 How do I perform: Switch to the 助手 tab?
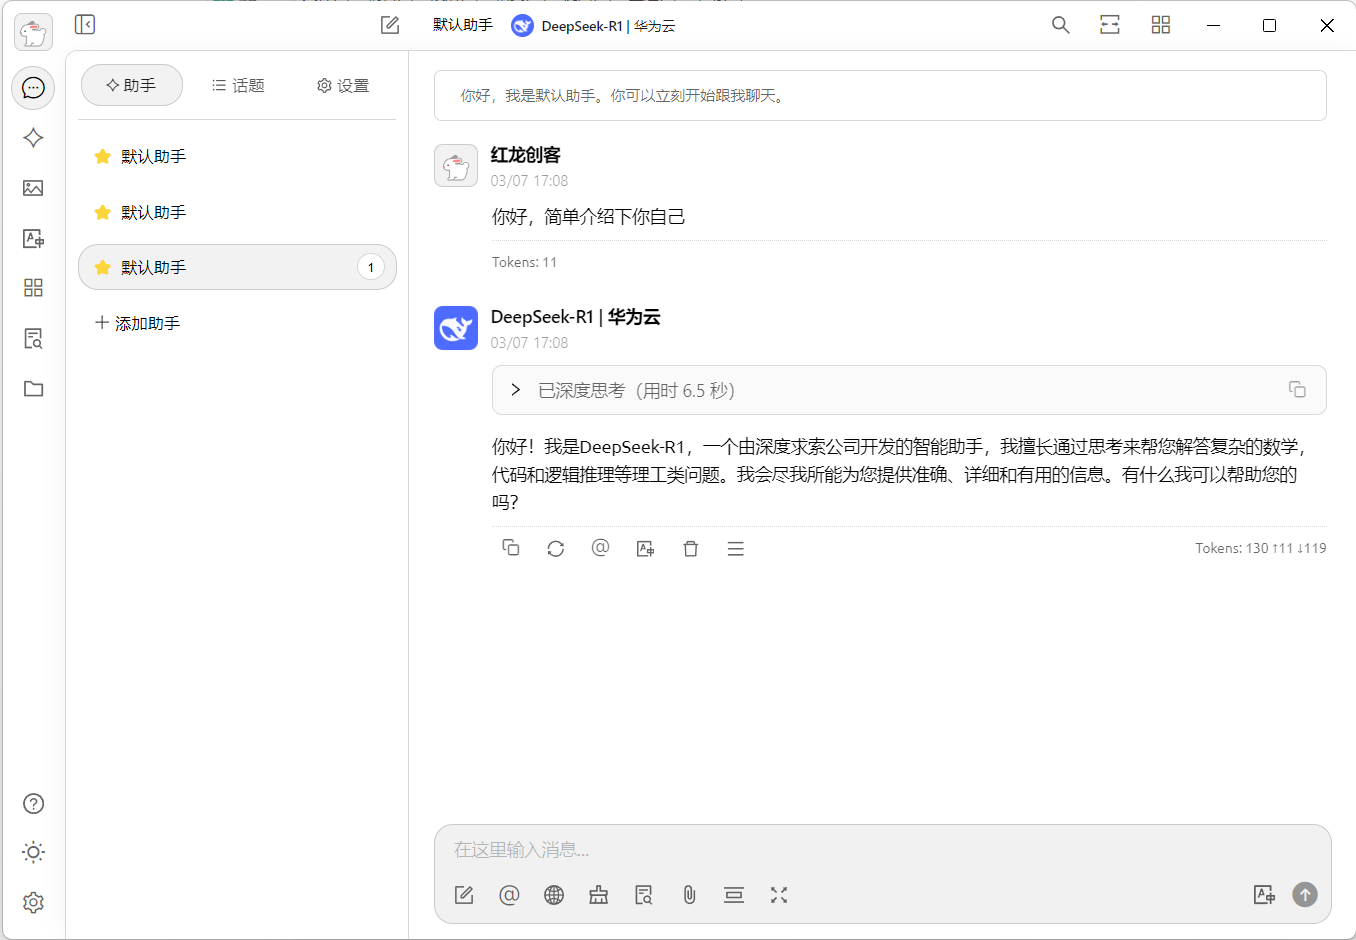point(131,85)
